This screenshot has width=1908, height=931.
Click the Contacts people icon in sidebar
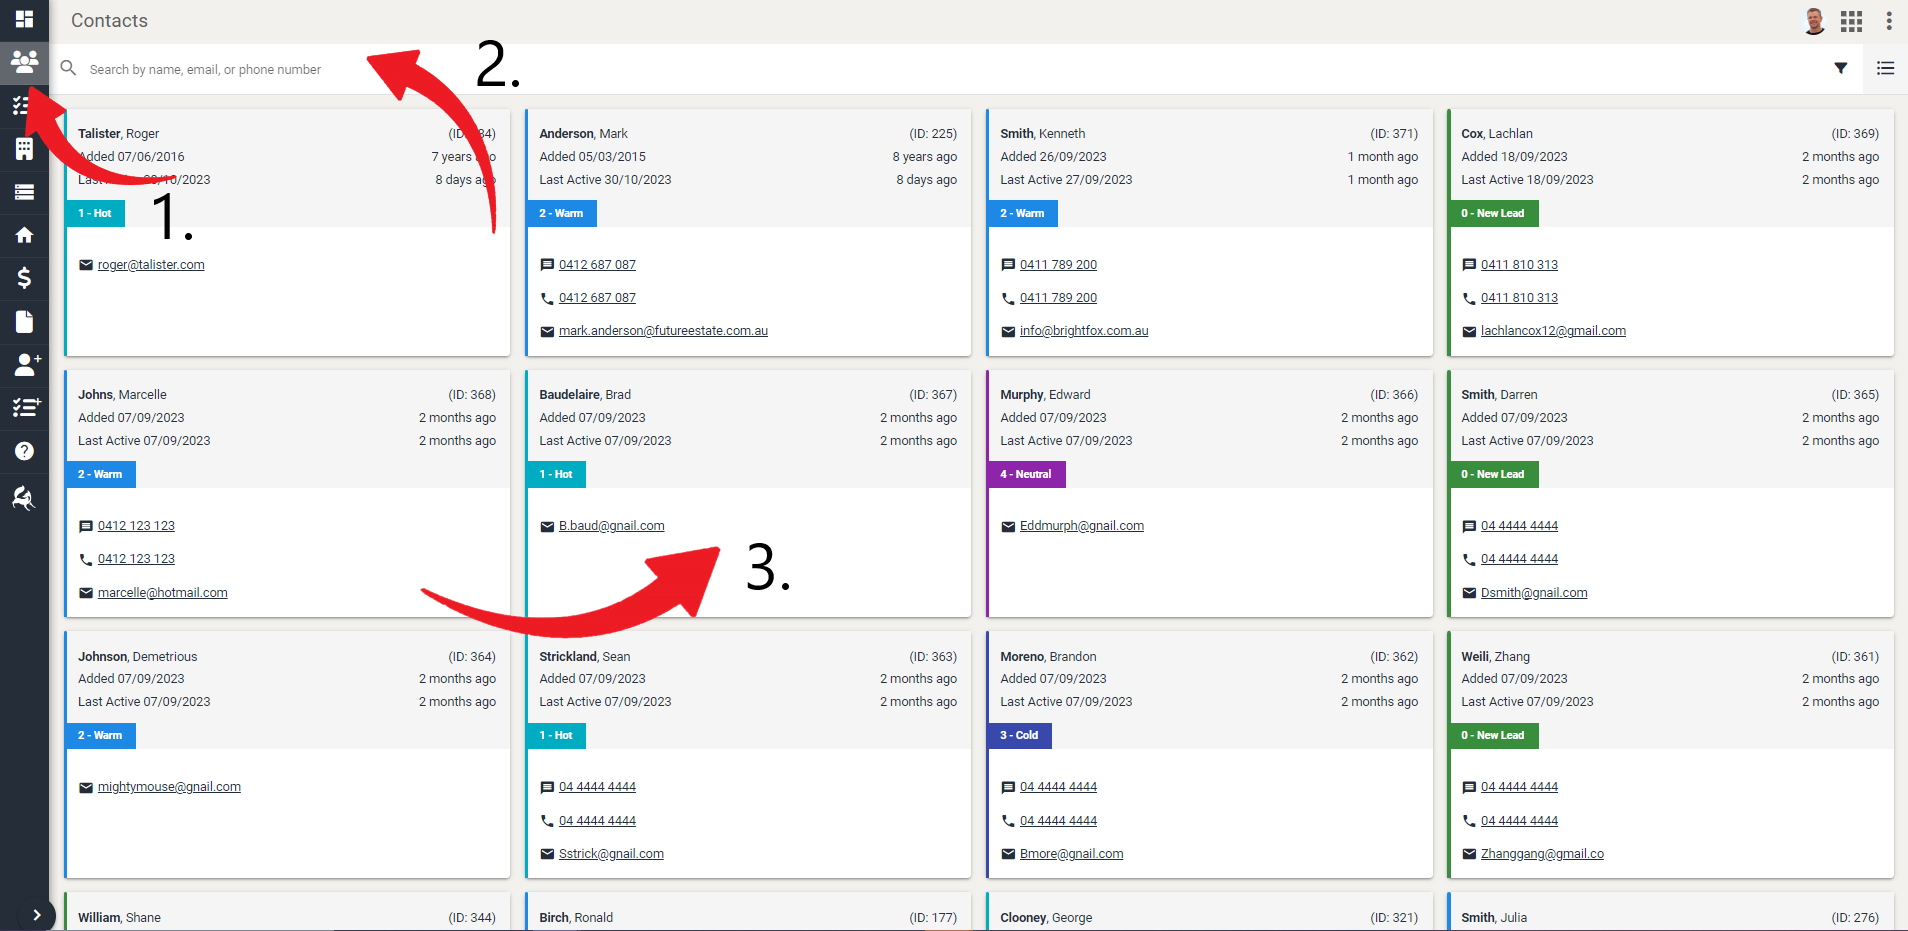[x=24, y=62]
